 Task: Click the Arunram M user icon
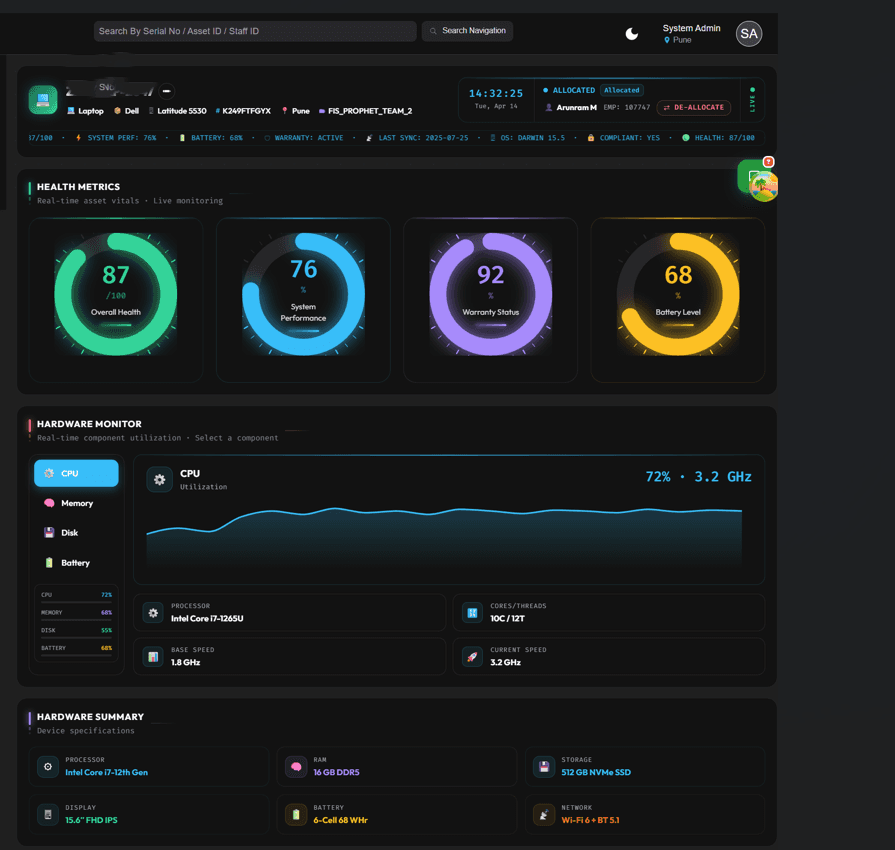click(x=549, y=107)
